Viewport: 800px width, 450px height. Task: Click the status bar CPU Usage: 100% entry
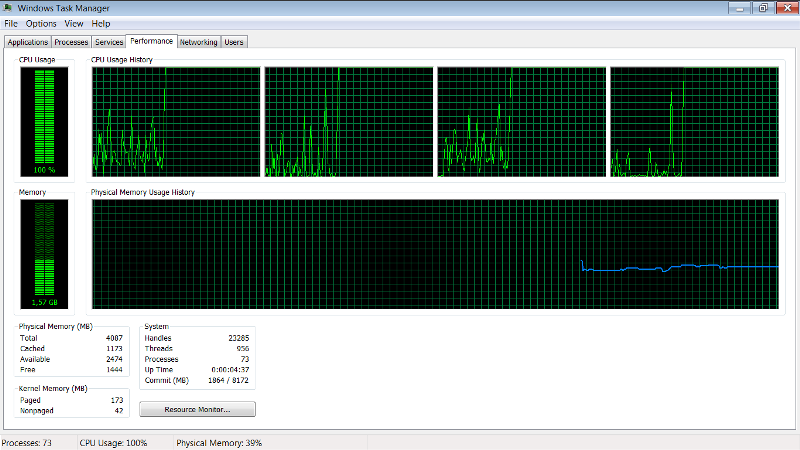[113, 443]
